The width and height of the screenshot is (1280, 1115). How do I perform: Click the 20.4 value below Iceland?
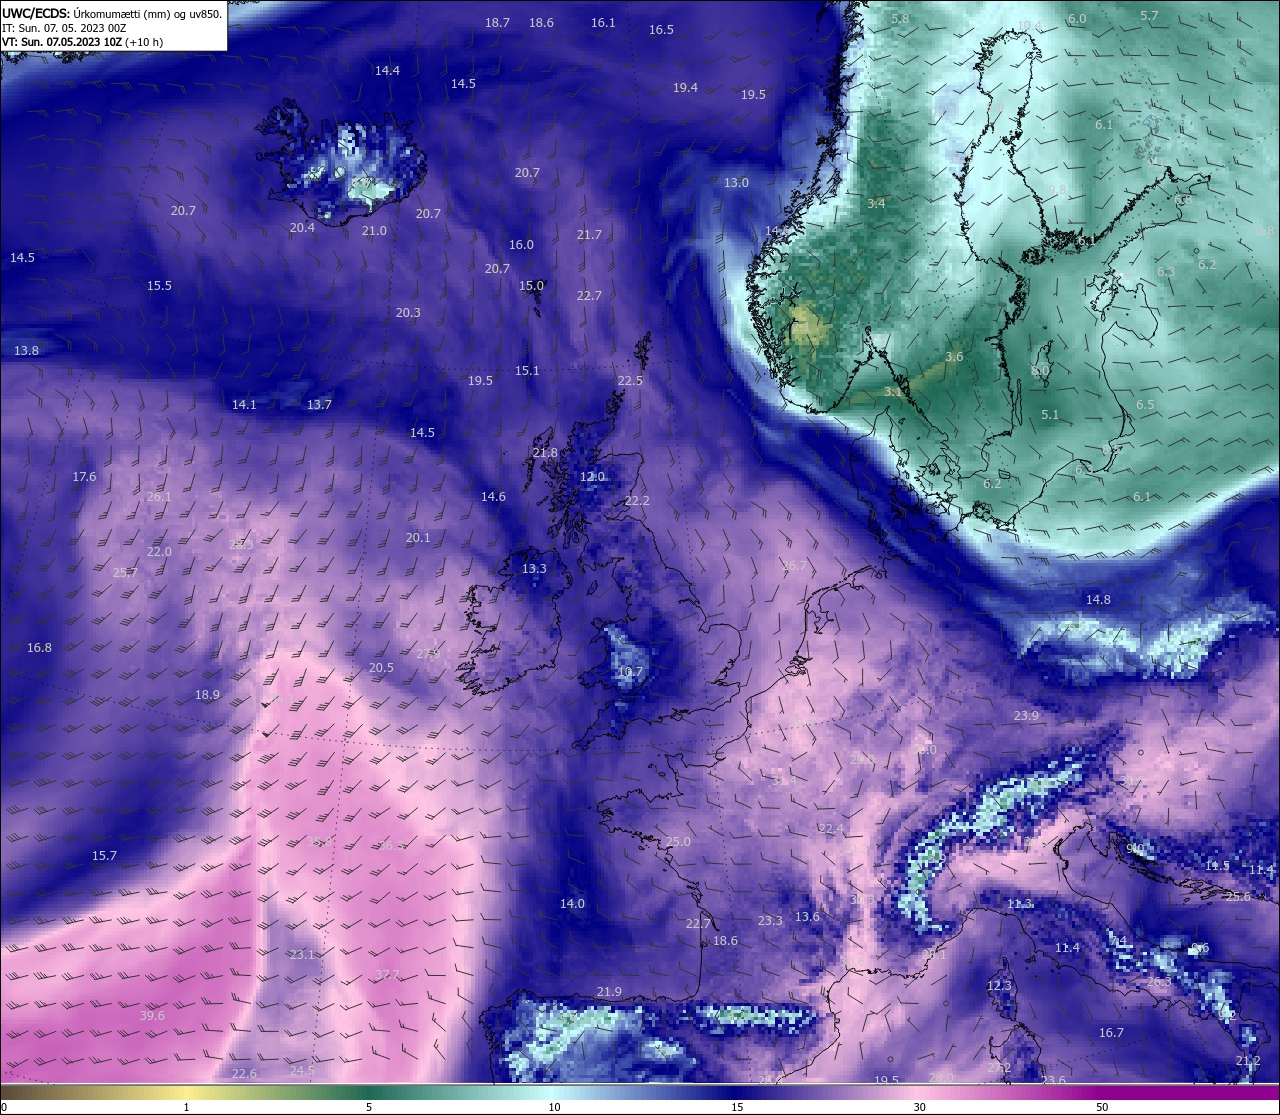(302, 228)
